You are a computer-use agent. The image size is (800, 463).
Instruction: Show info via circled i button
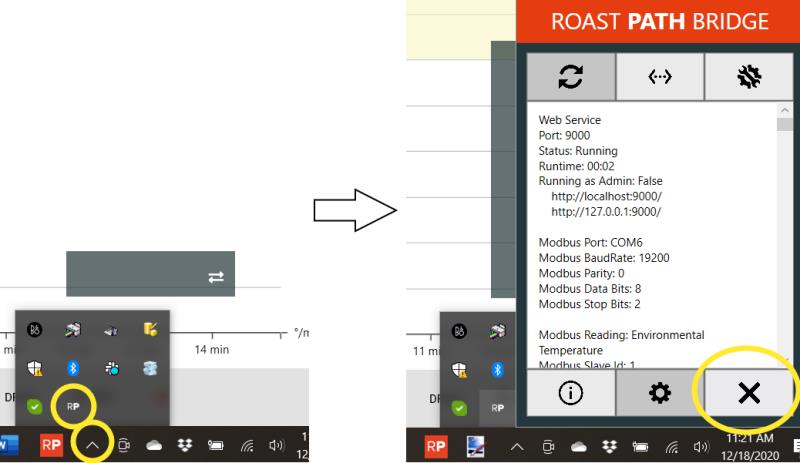[570, 393]
